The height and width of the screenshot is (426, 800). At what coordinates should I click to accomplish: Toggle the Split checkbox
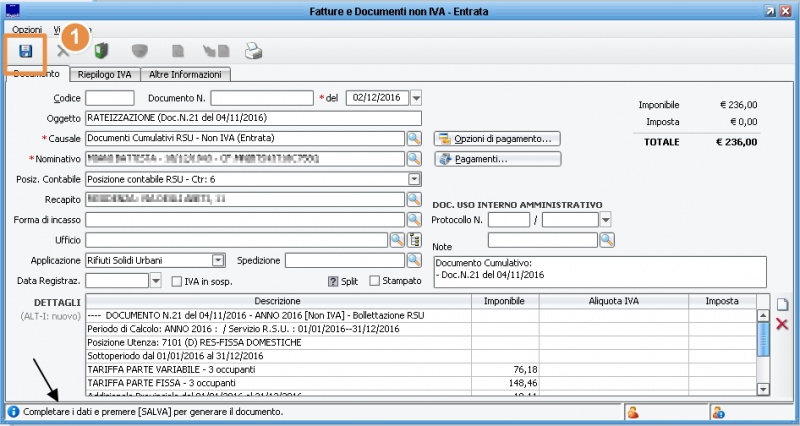click(334, 281)
